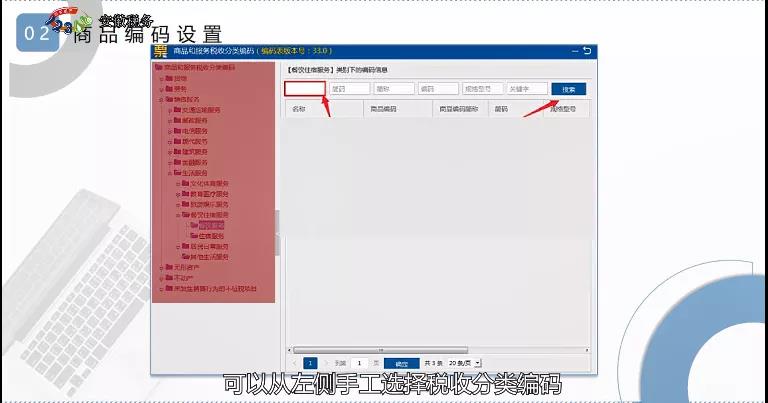This screenshot has width=768, height=403.
Task: Click the 商品编码简称 column header
Action: (x=460, y=109)
